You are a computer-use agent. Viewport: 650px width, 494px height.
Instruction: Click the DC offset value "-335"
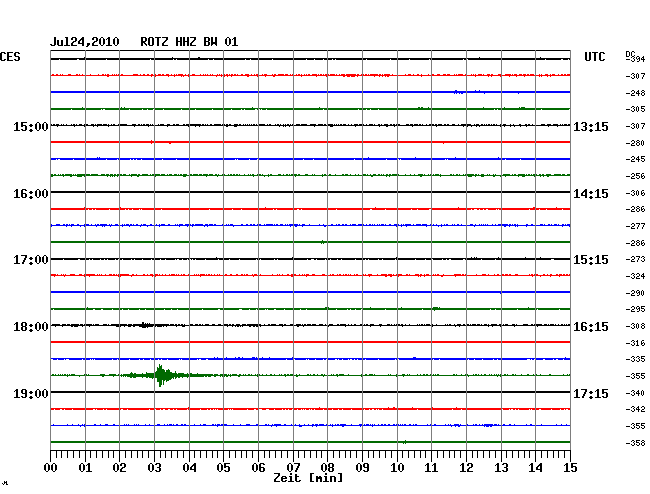tap(635, 359)
